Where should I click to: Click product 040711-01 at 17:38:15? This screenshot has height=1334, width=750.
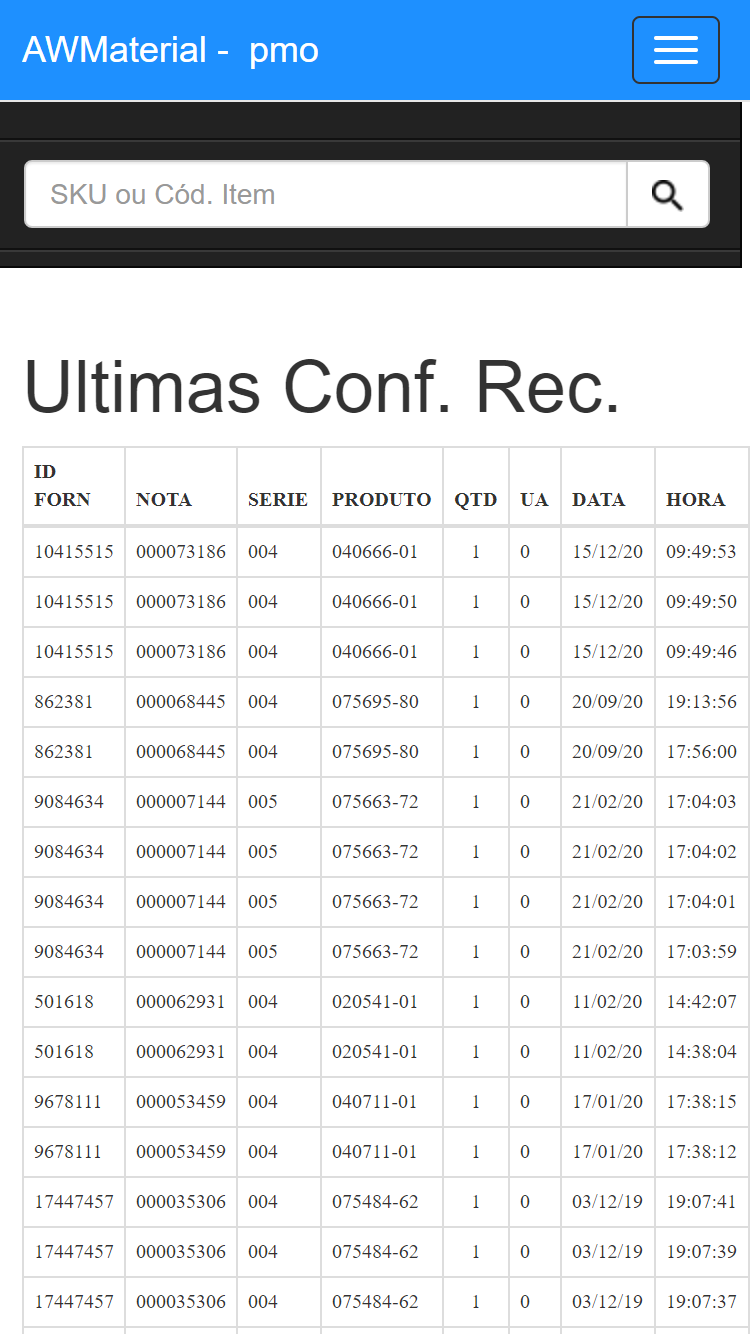point(376,1102)
